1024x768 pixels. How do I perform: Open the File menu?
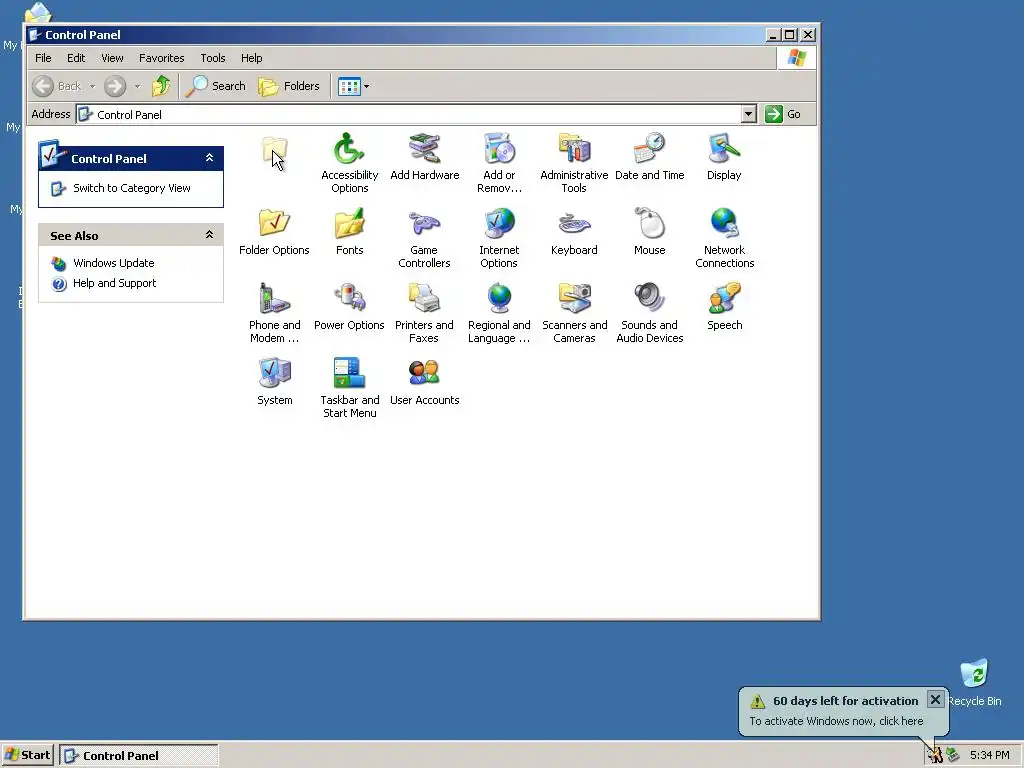[43, 58]
